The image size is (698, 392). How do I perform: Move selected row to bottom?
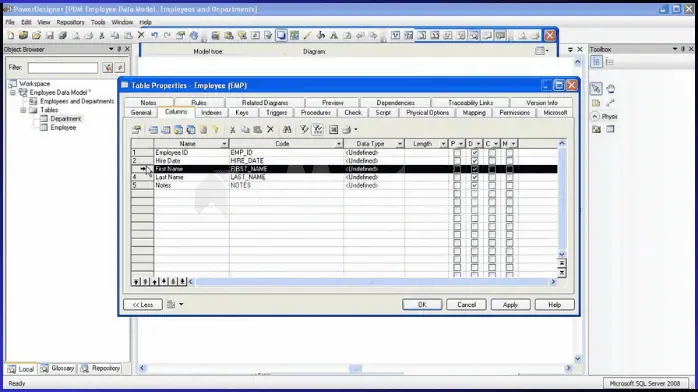point(182,281)
